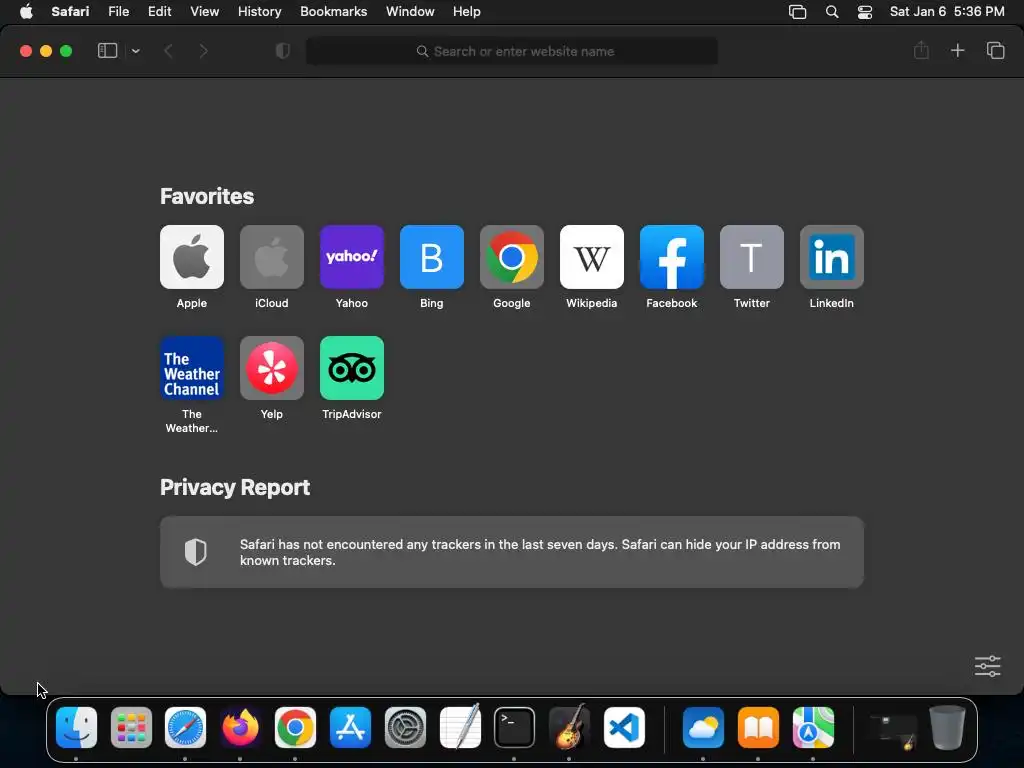Go back with the back arrow
The height and width of the screenshot is (768, 1024).
point(168,51)
